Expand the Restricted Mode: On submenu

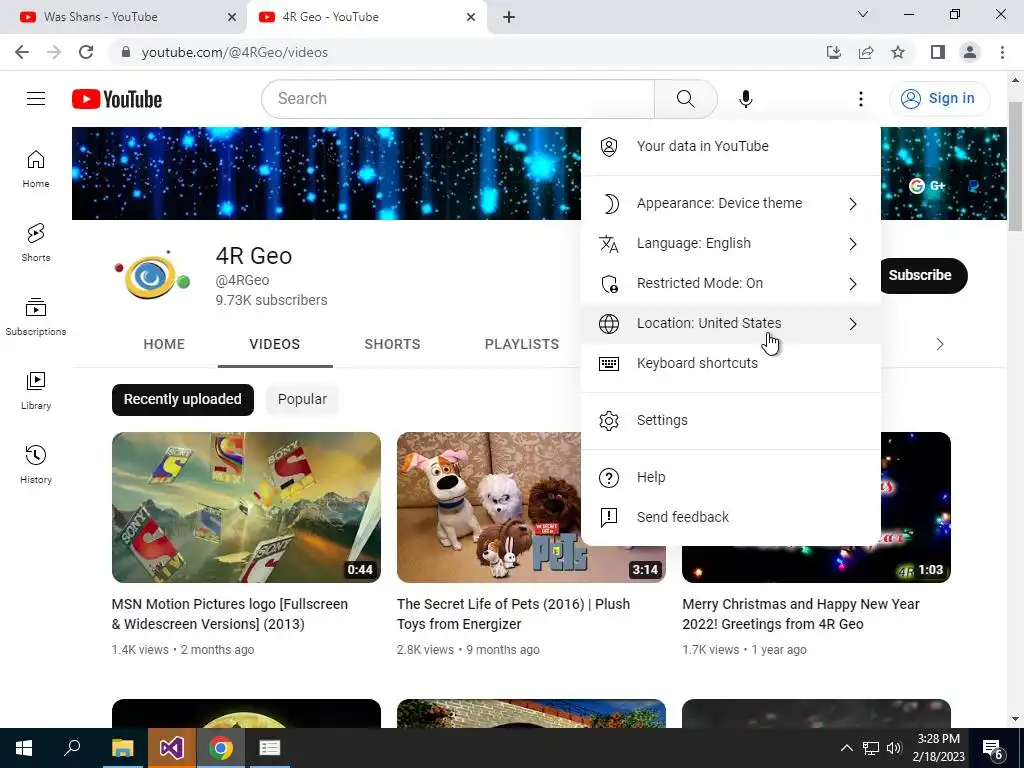click(x=731, y=283)
